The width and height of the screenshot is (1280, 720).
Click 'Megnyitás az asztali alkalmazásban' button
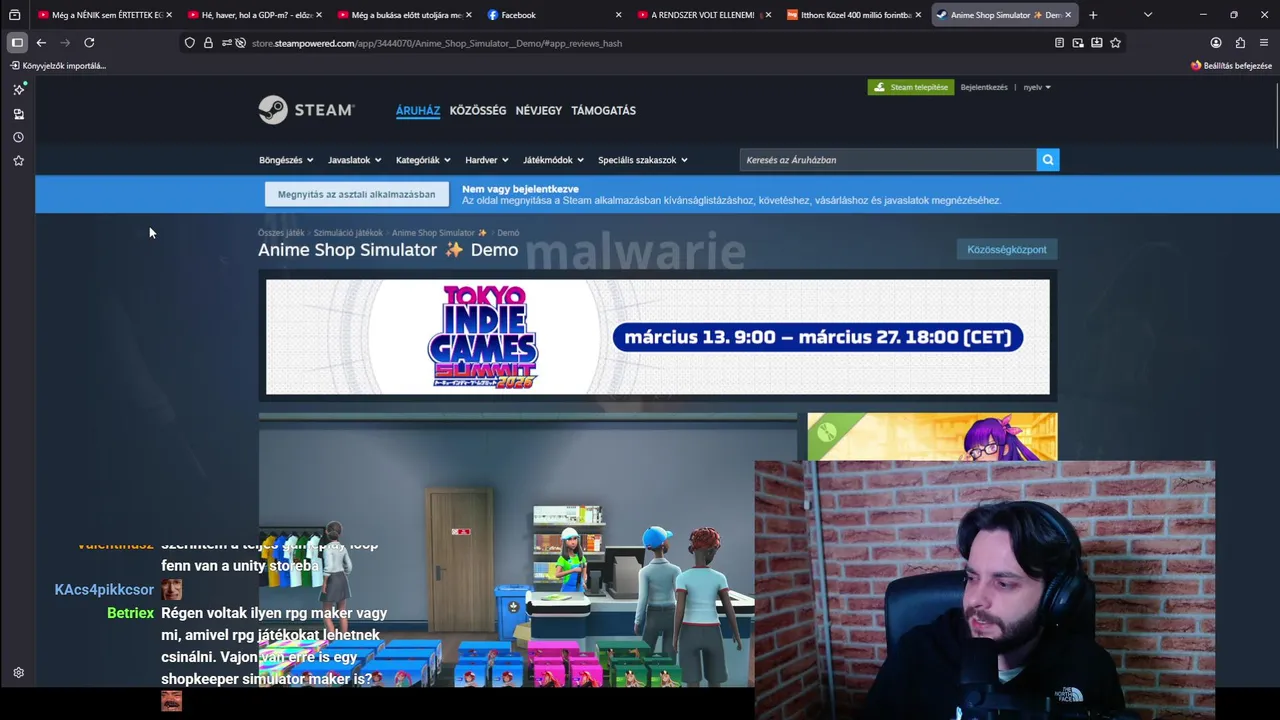pyautogui.click(x=357, y=194)
